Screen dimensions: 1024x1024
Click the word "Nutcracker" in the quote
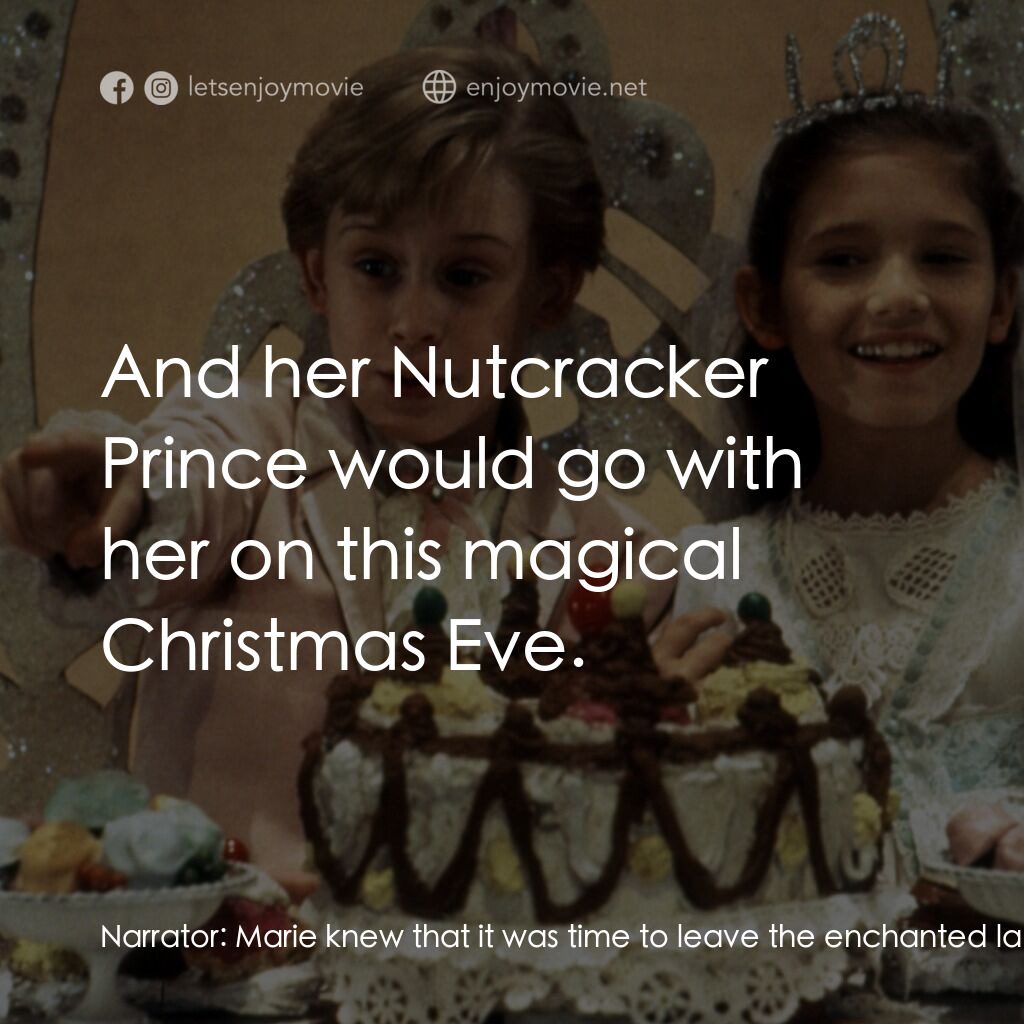click(580, 374)
